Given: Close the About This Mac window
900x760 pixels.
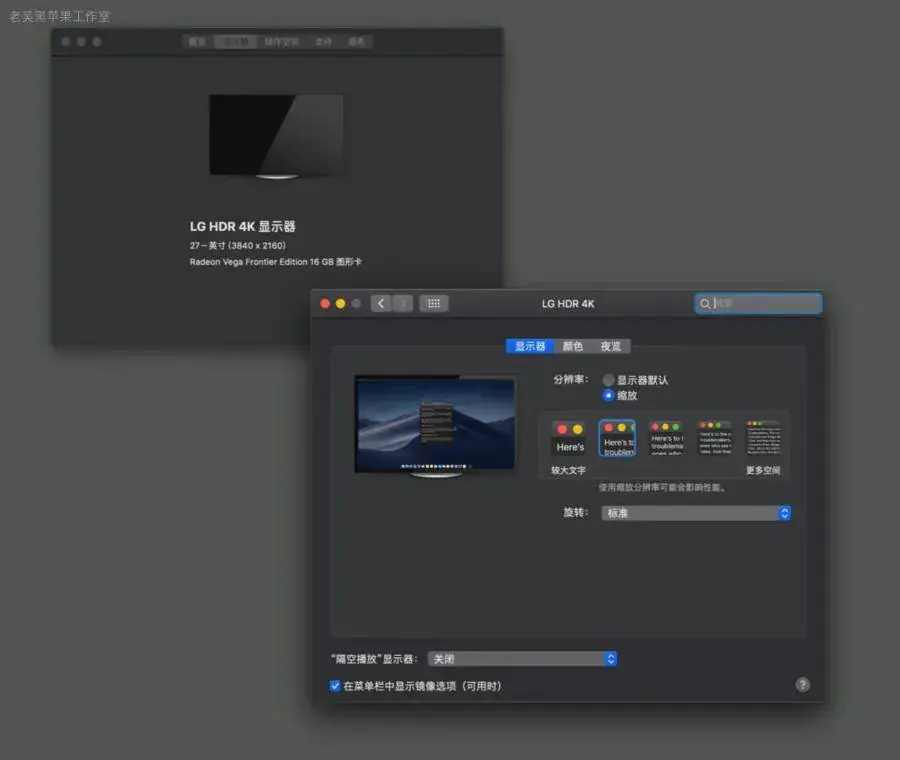Looking at the screenshot, I should click(x=66, y=41).
